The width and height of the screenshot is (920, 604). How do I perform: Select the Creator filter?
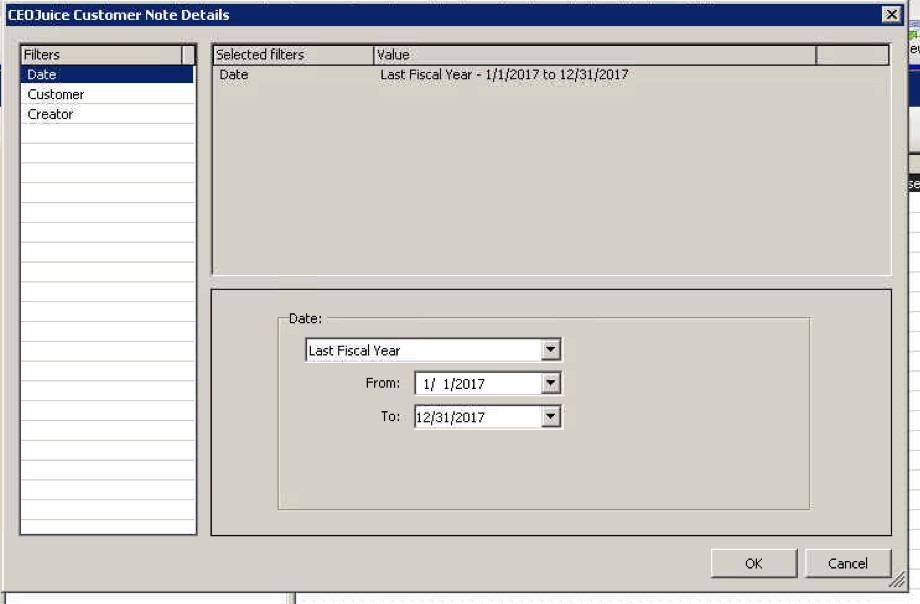point(107,114)
